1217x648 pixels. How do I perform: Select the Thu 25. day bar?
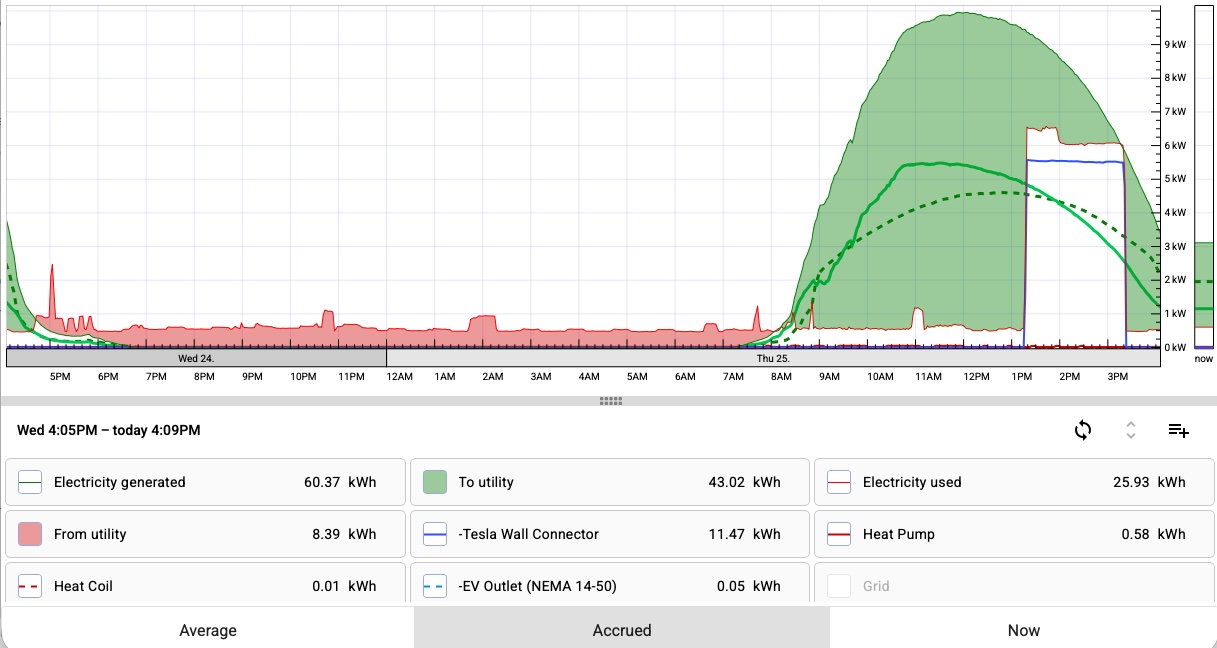[772, 357]
